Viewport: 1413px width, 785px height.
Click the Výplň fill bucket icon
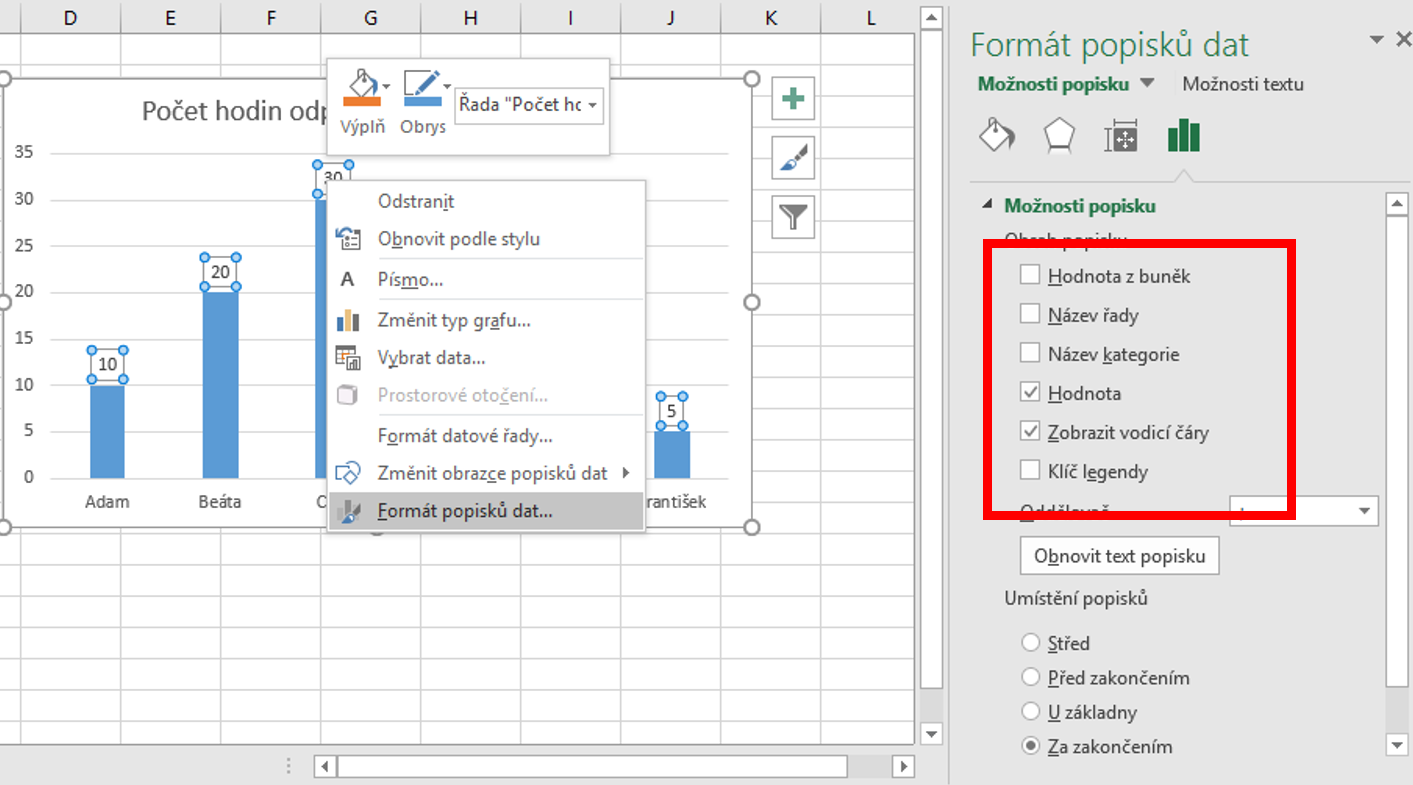(x=361, y=87)
